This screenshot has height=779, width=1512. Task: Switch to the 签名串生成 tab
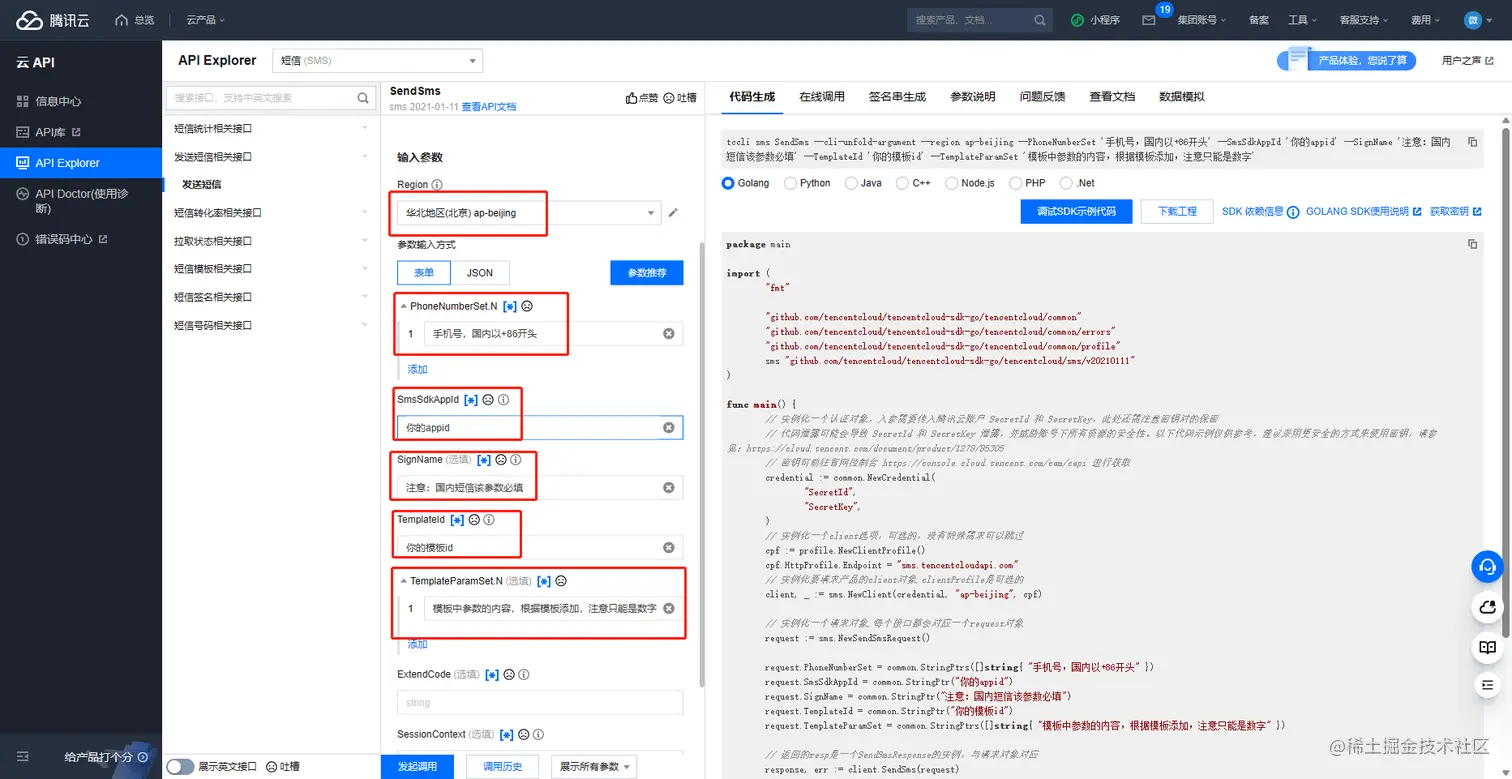(x=897, y=97)
